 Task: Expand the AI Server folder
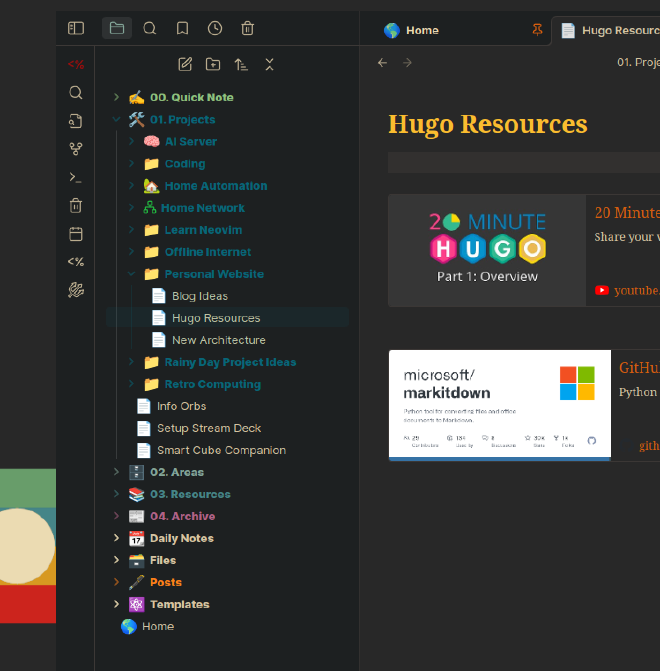131,141
